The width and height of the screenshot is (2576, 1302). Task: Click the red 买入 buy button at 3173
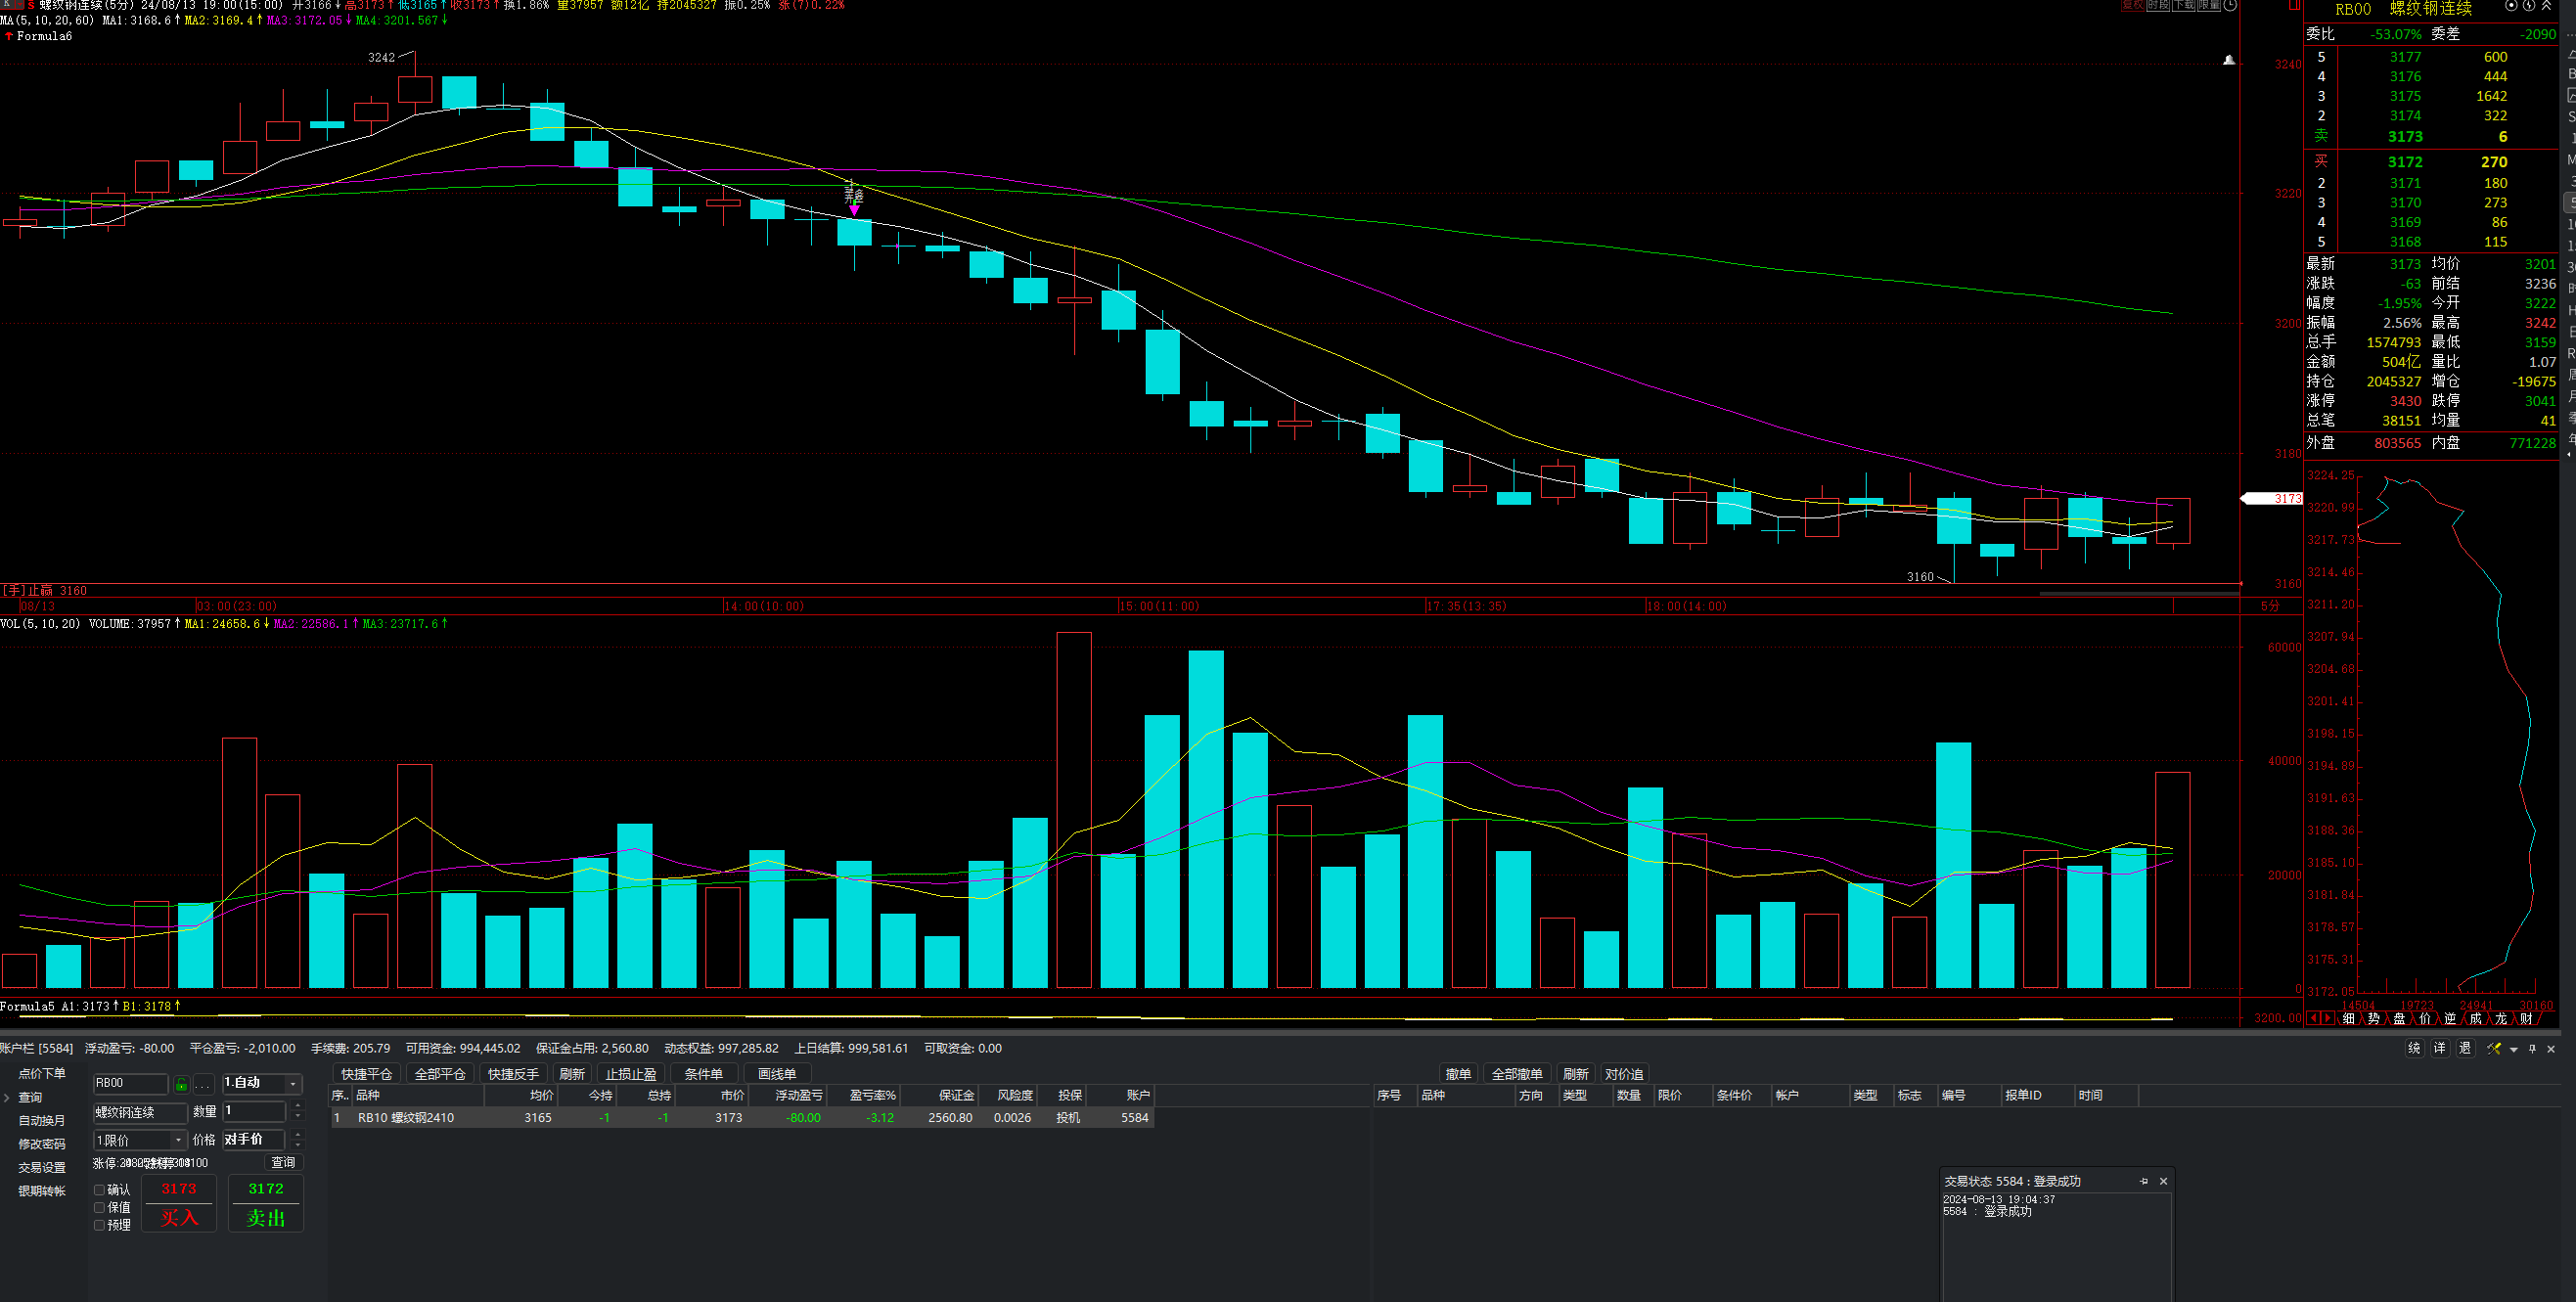pos(179,1203)
